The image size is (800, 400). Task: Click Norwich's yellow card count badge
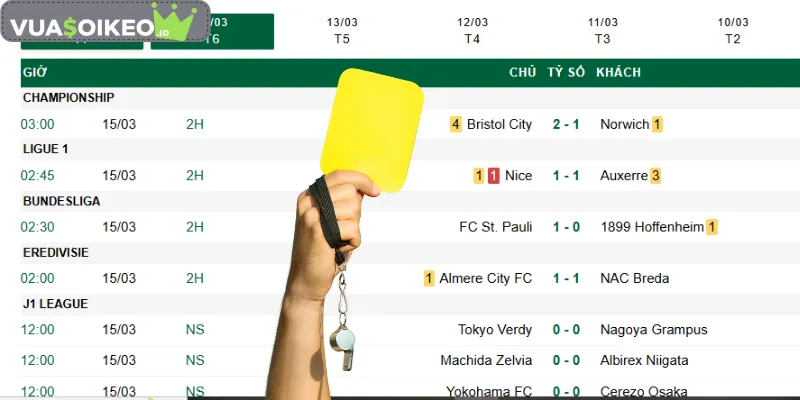(657, 124)
